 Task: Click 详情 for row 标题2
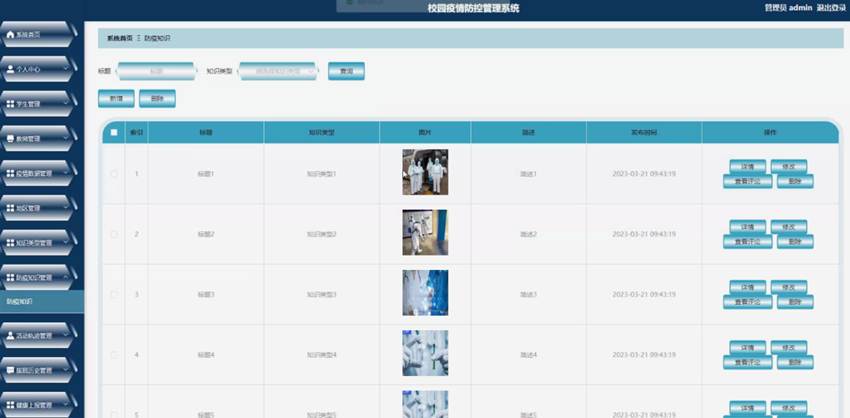click(x=748, y=227)
